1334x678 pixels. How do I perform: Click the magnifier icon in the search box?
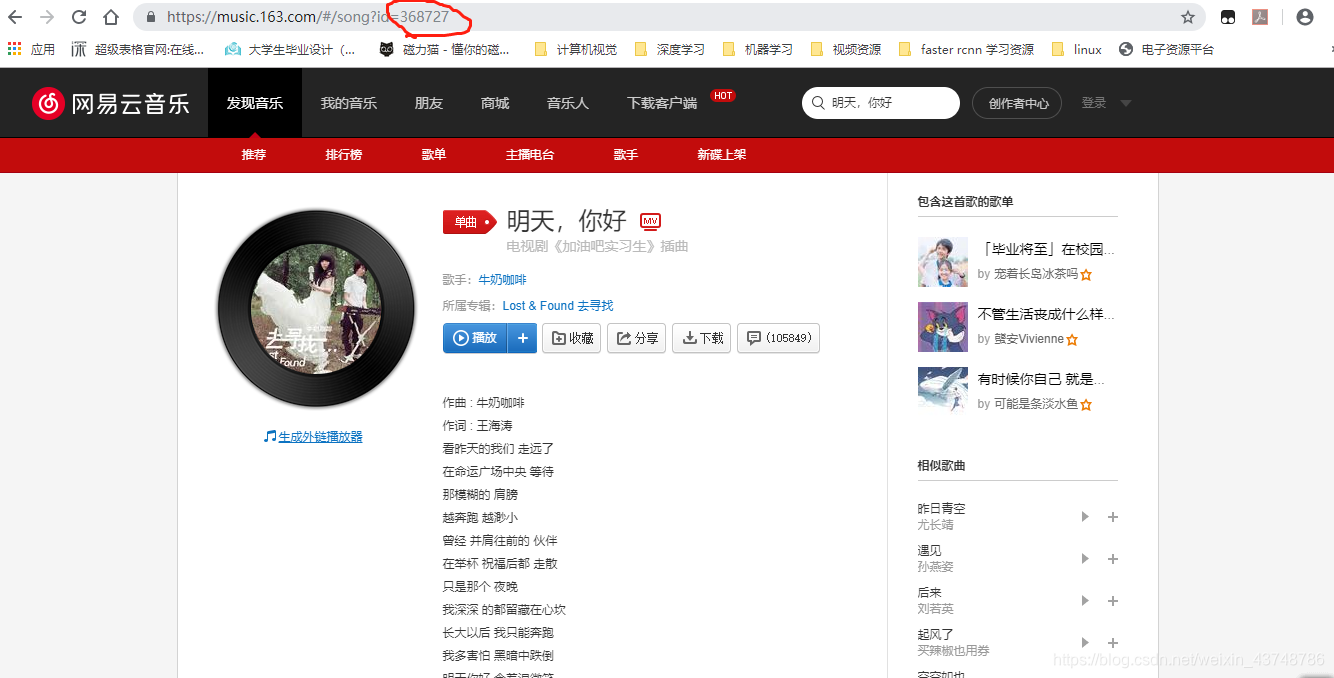coord(818,103)
